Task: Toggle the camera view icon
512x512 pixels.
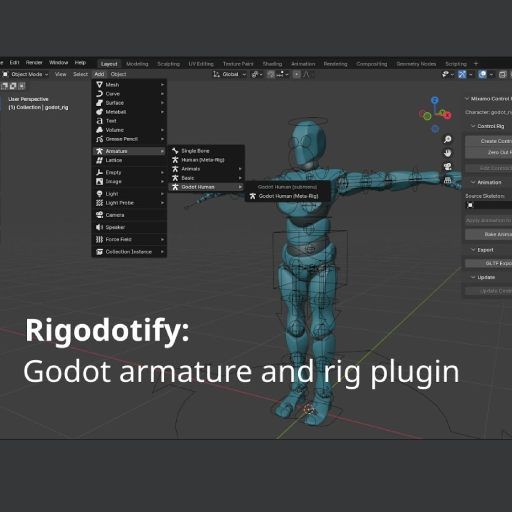Action: tap(448, 167)
